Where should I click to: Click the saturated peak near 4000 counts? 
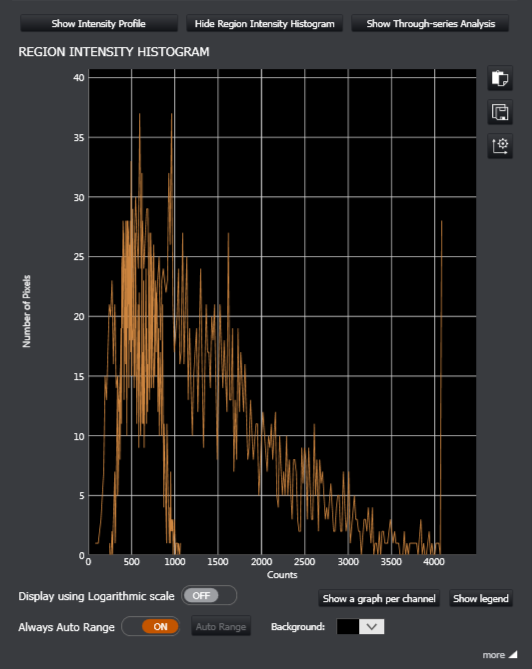(x=441, y=384)
